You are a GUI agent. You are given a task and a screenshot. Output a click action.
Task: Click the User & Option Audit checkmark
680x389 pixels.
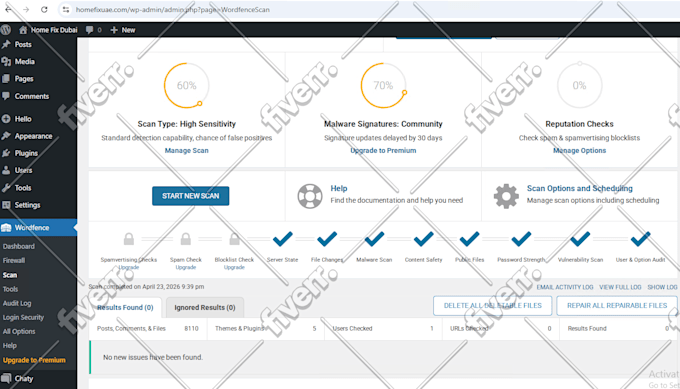(x=640, y=239)
